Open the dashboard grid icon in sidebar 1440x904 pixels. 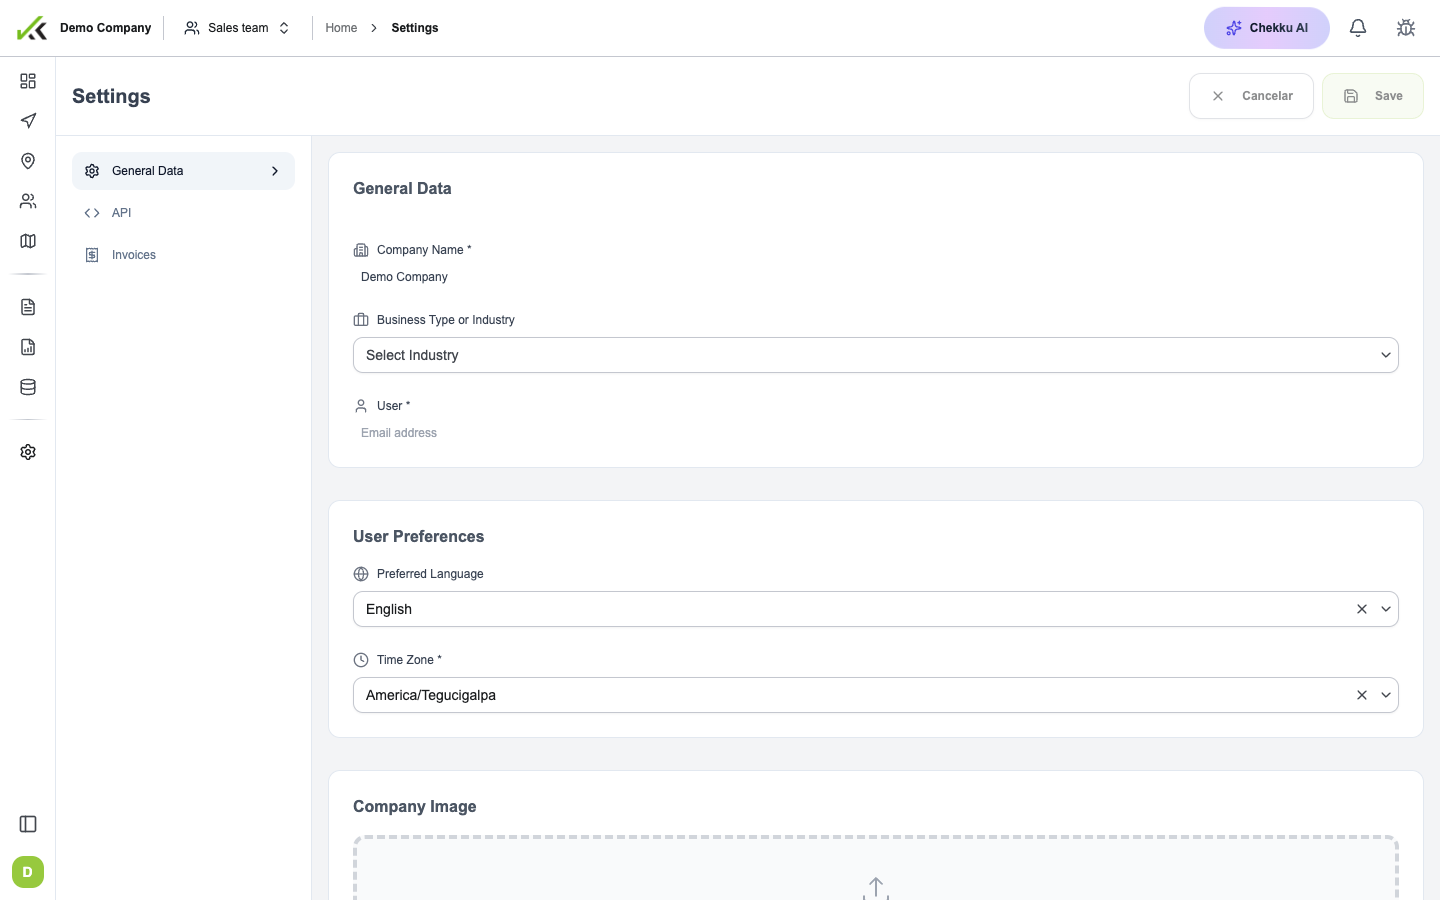coord(28,81)
